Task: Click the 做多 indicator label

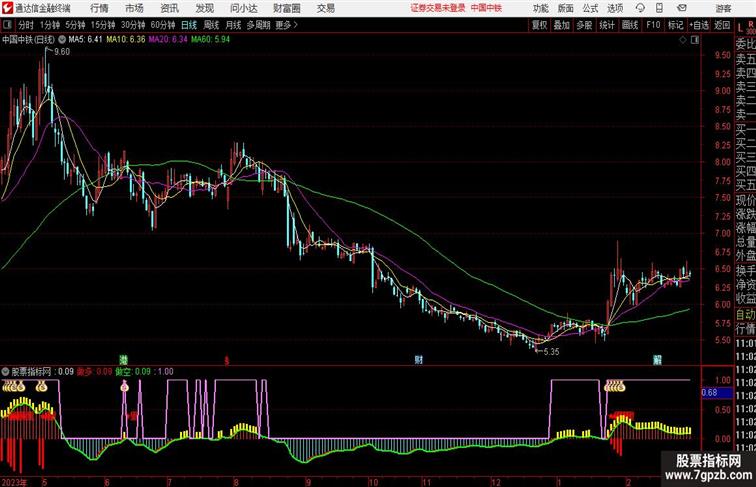Action: tap(84, 372)
